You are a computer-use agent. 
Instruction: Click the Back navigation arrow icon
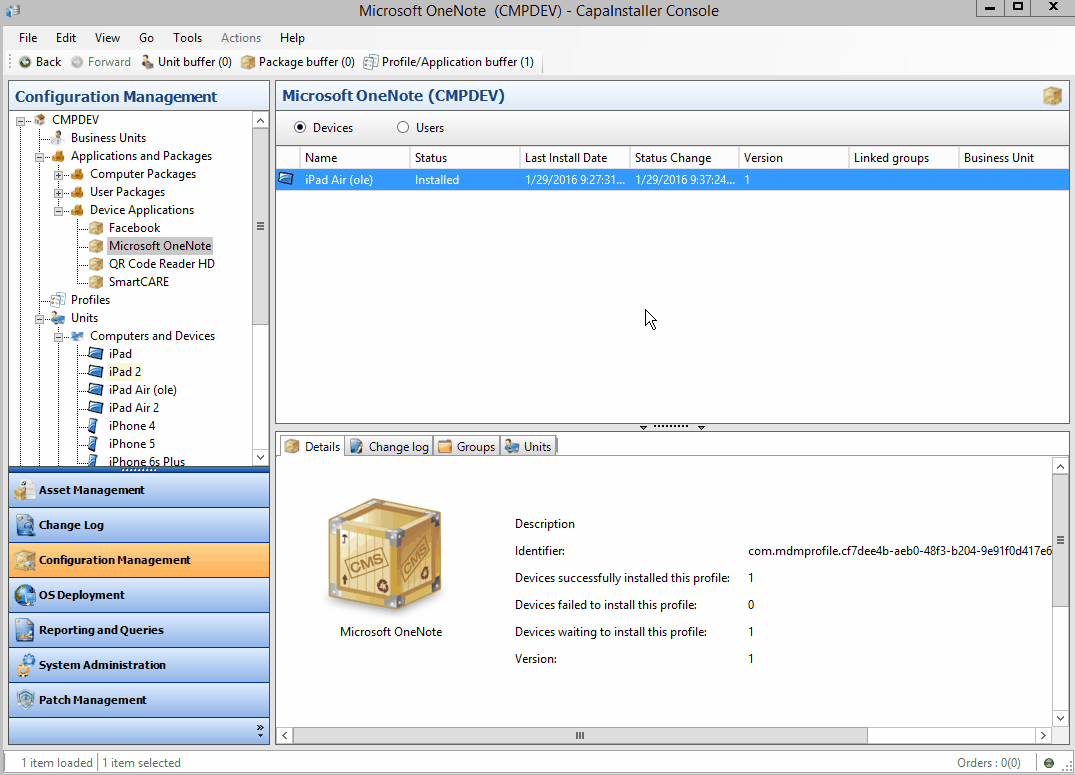(x=25, y=62)
